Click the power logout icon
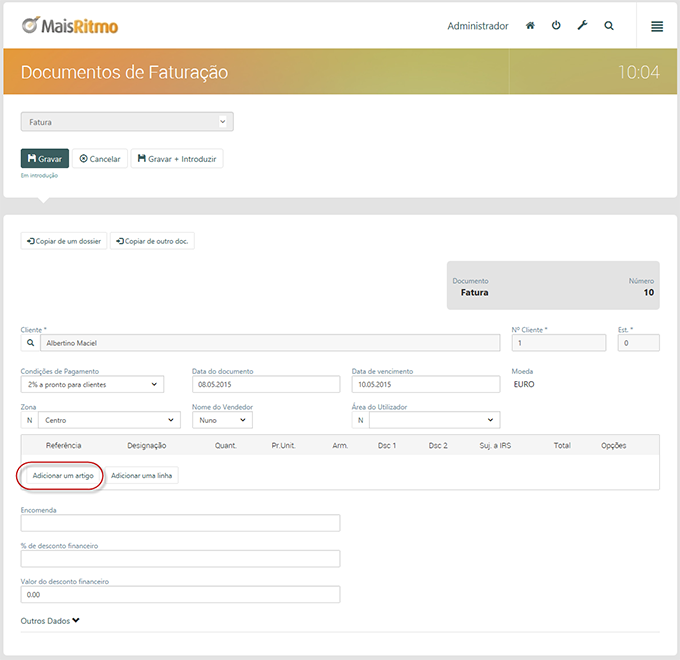The height and width of the screenshot is (660, 680). pos(556,26)
